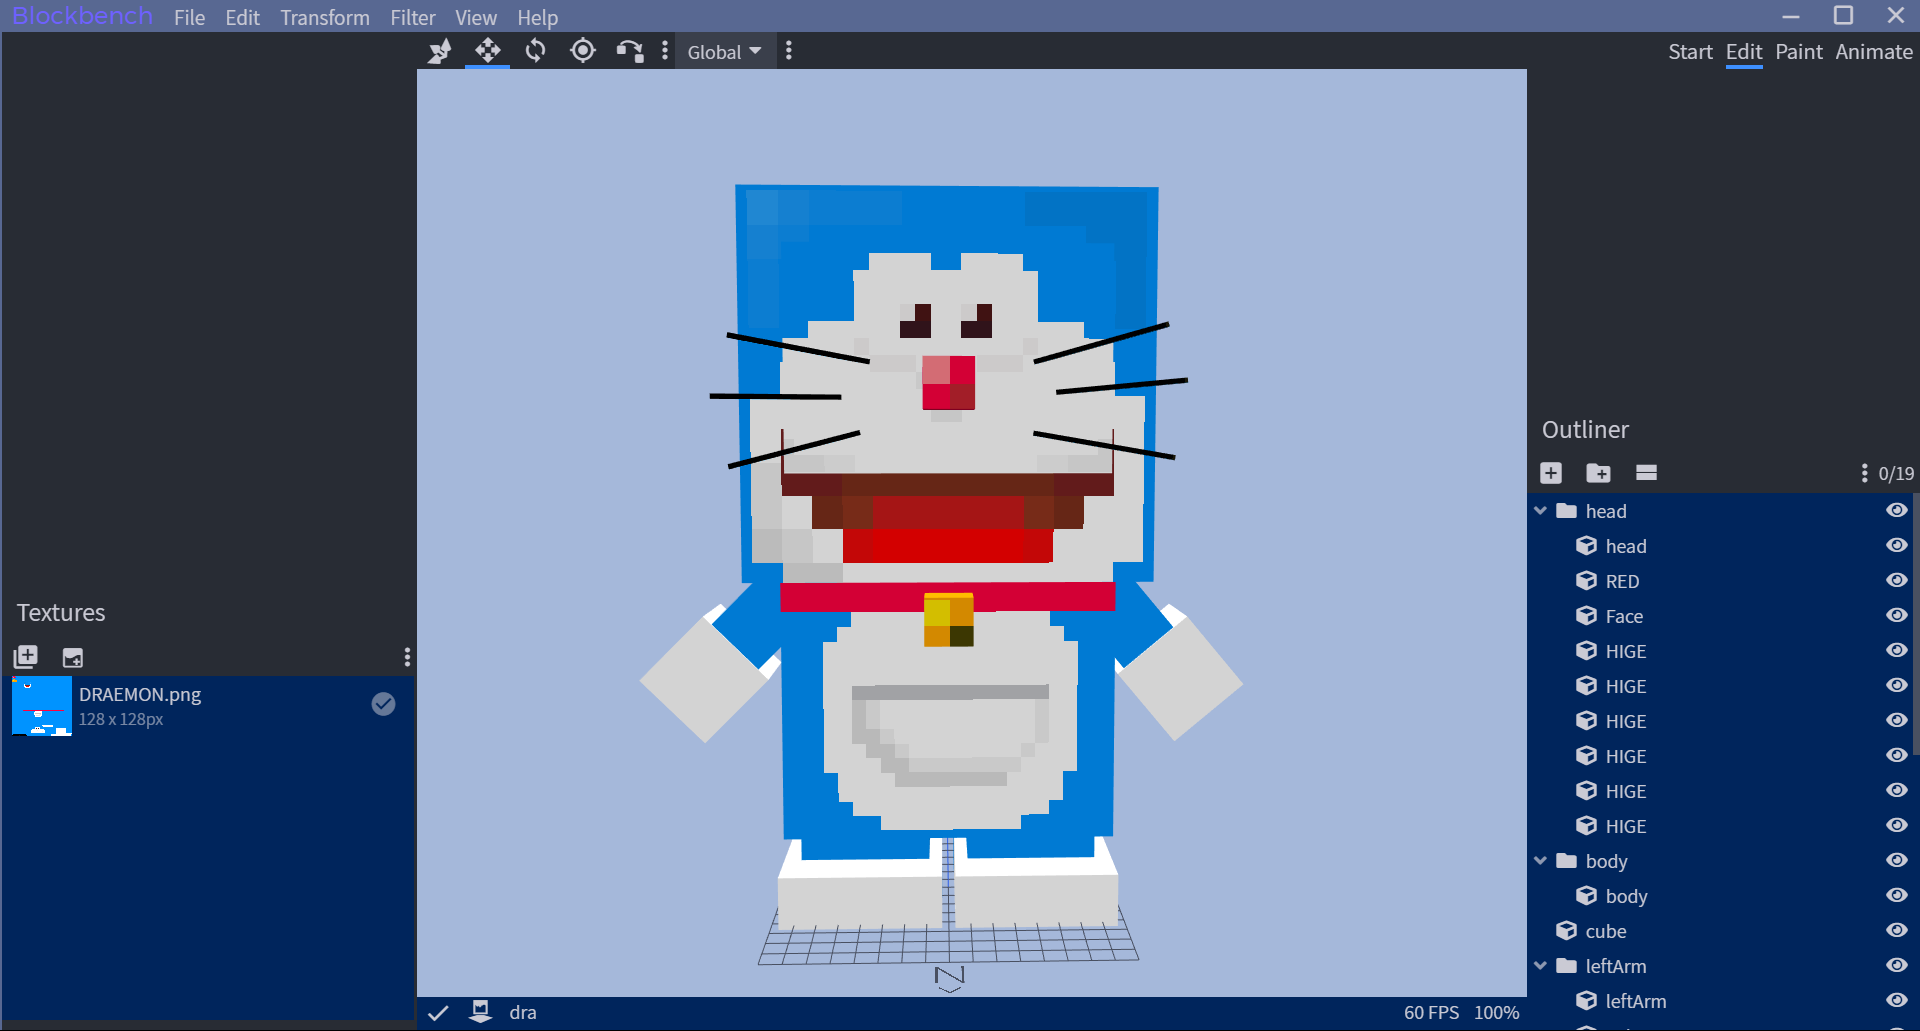Click the DRAEMON.png texture name
Image resolution: width=1920 pixels, height=1031 pixels.
coord(140,695)
